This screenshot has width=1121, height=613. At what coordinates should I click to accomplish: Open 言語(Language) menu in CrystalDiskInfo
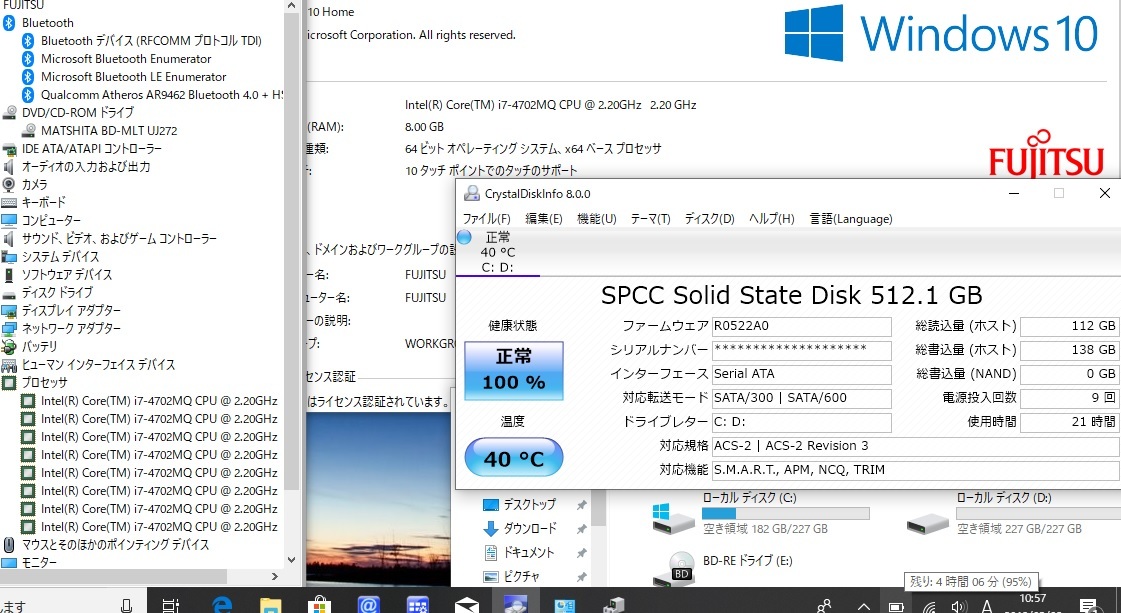[851, 219]
